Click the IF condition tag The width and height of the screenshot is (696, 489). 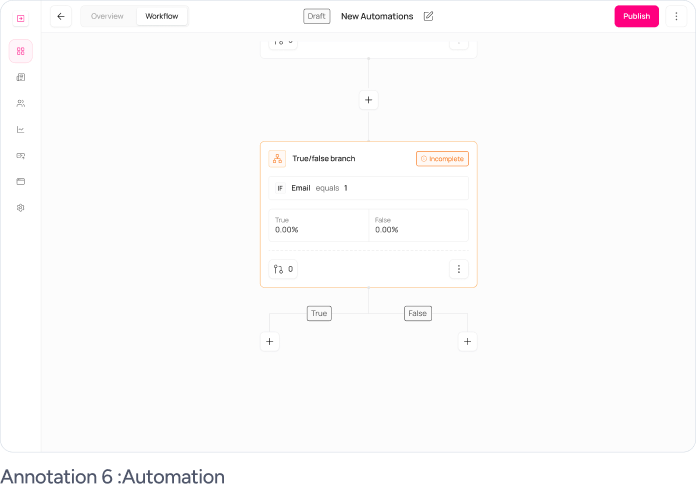coord(280,188)
